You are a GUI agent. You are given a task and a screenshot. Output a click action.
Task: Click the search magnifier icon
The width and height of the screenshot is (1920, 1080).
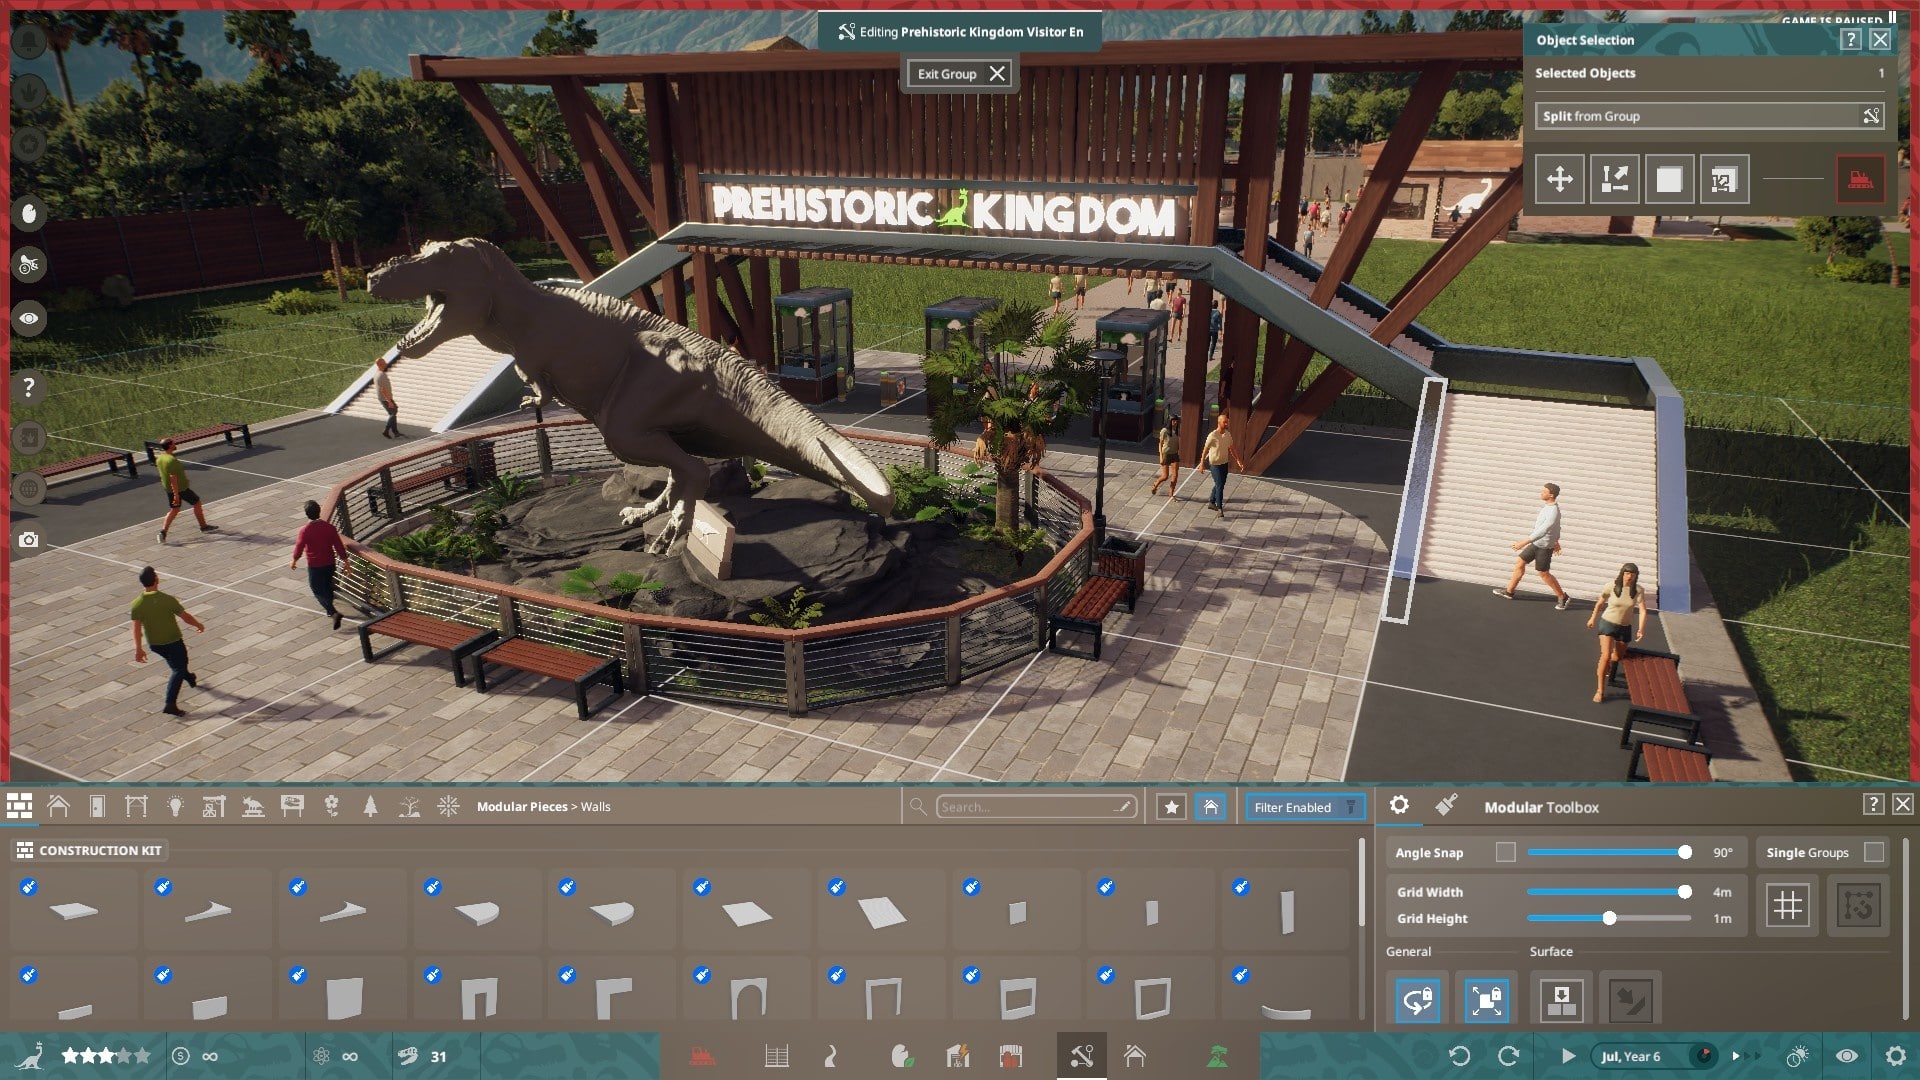coord(917,806)
